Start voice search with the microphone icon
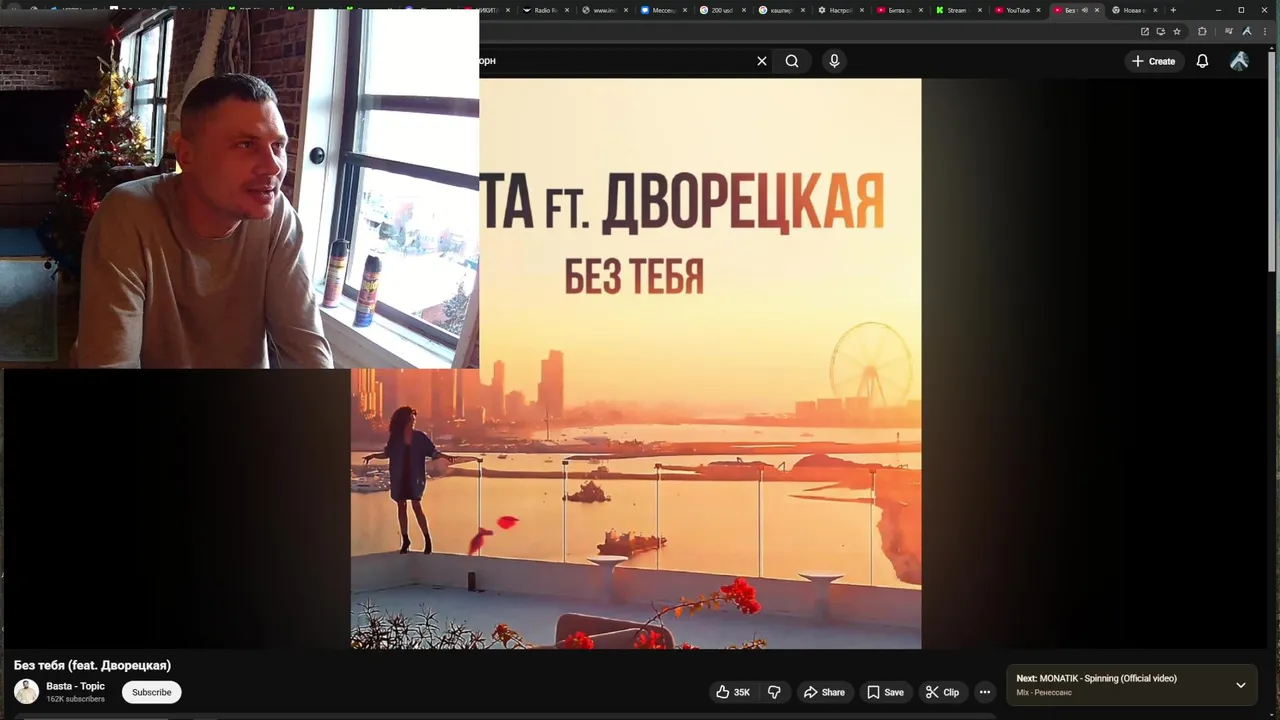The height and width of the screenshot is (720, 1280). (x=834, y=61)
